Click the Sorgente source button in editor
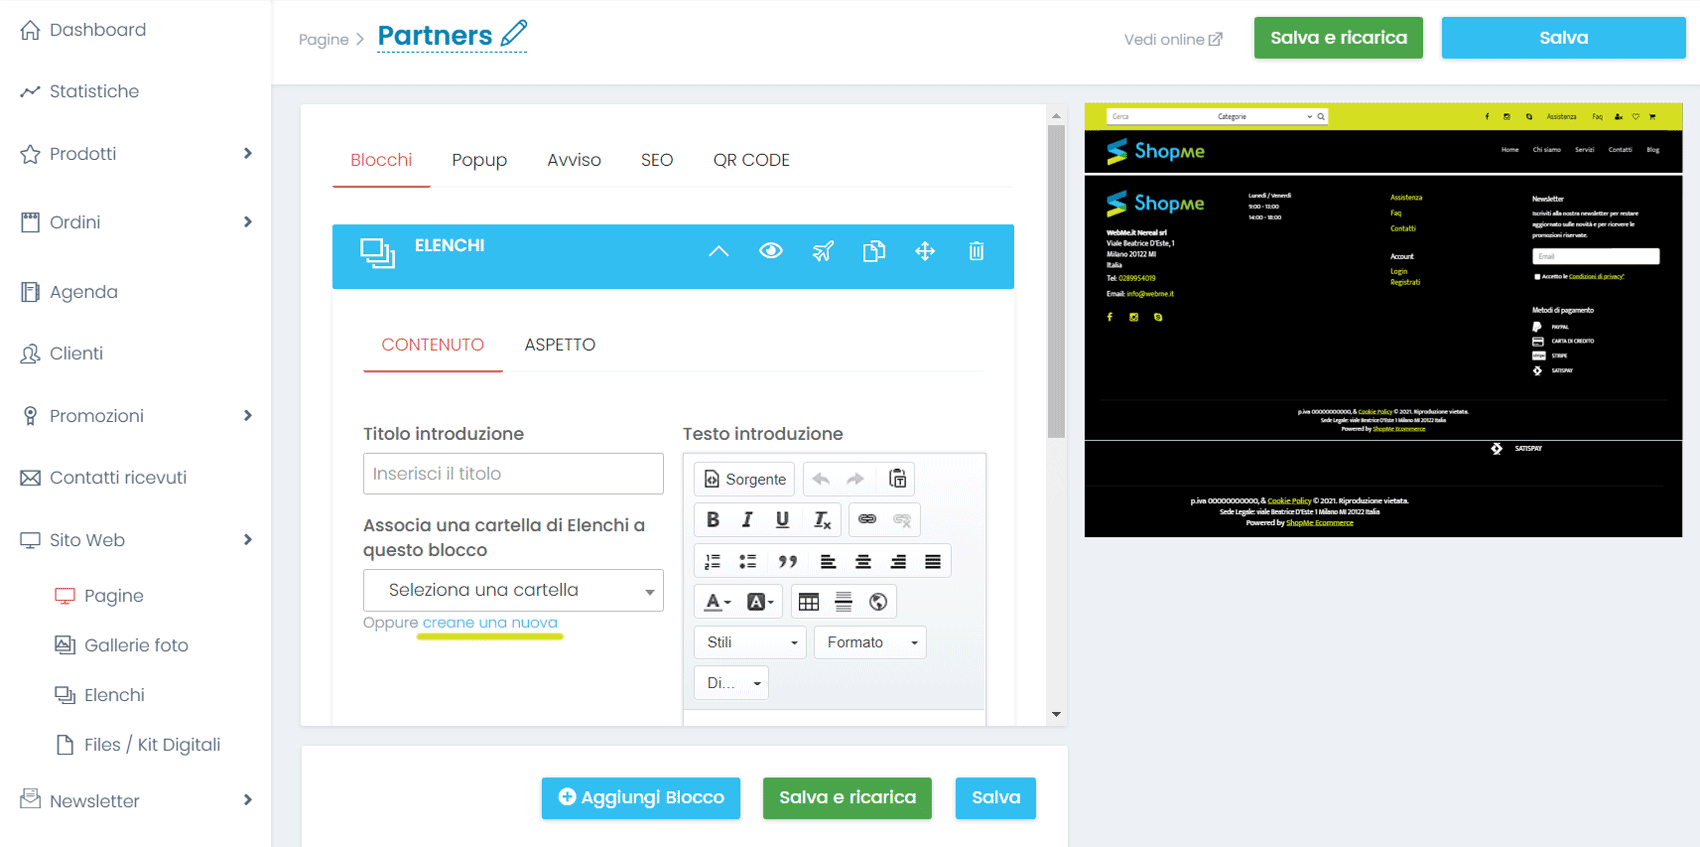 (745, 479)
